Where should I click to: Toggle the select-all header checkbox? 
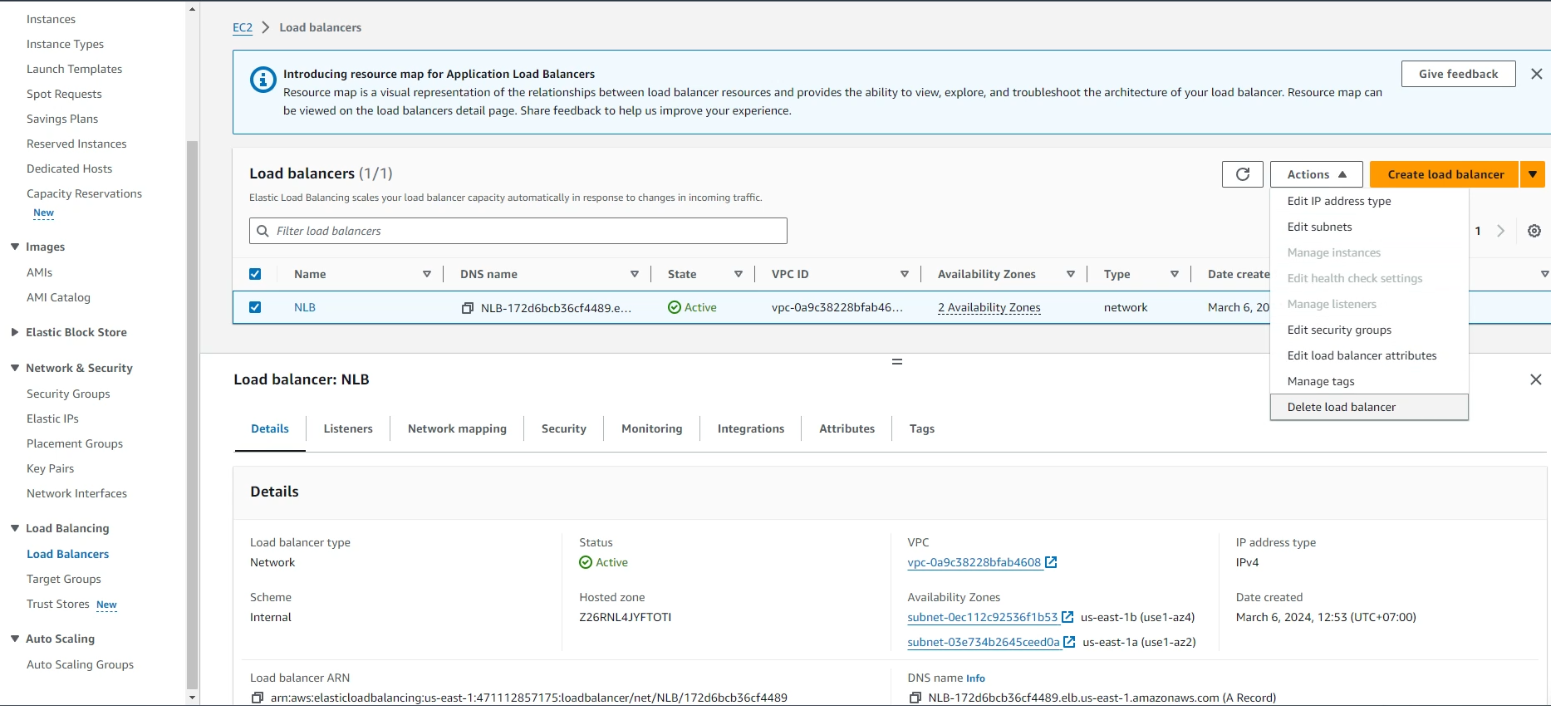[x=255, y=274]
